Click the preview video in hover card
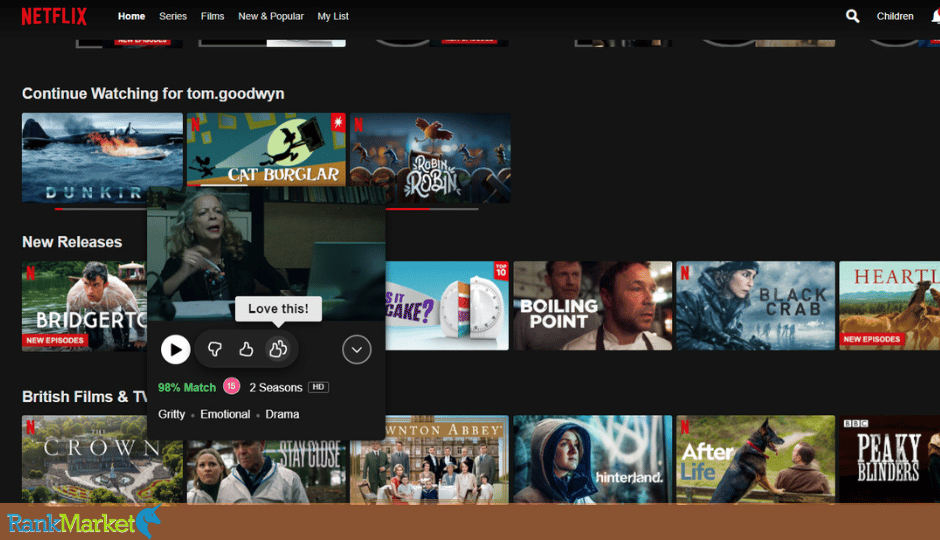This screenshot has height=540, width=940. pyautogui.click(x=266, y=254)
